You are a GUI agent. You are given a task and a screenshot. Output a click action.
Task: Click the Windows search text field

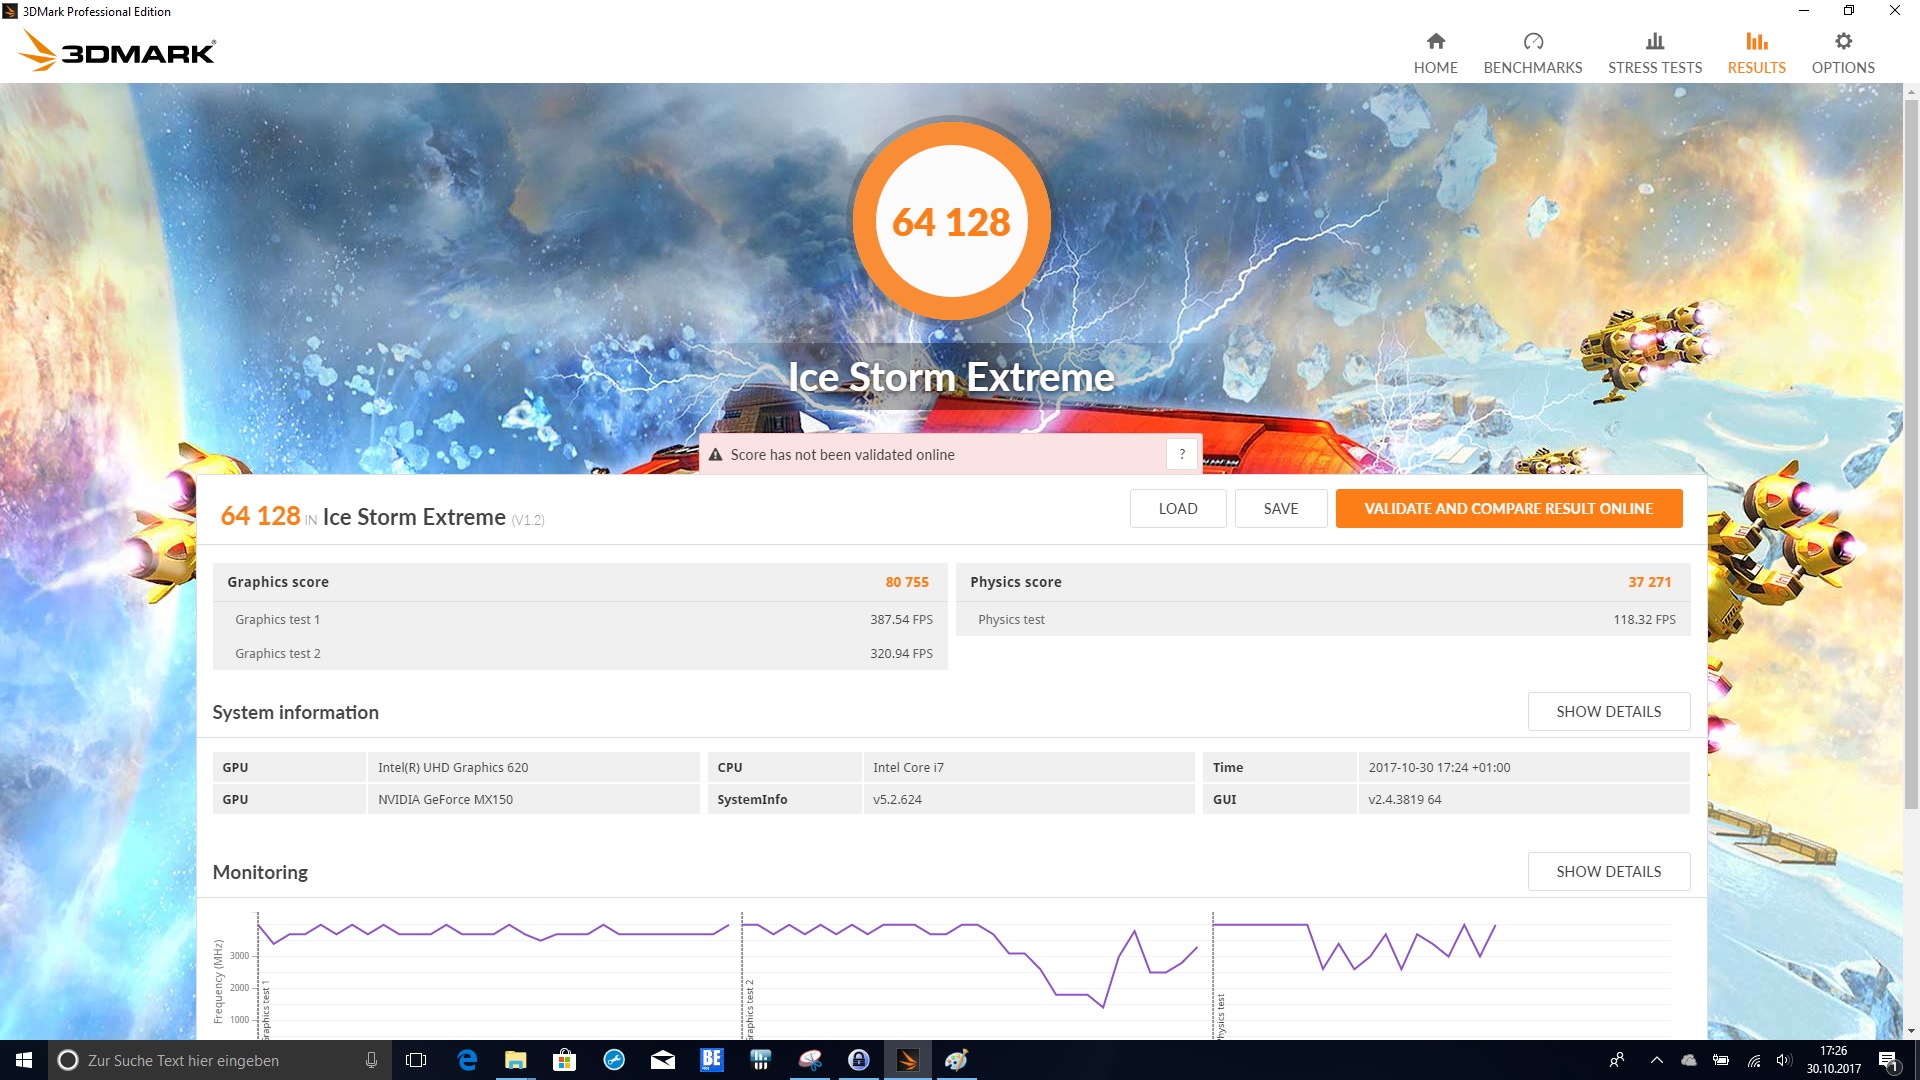220,1060
